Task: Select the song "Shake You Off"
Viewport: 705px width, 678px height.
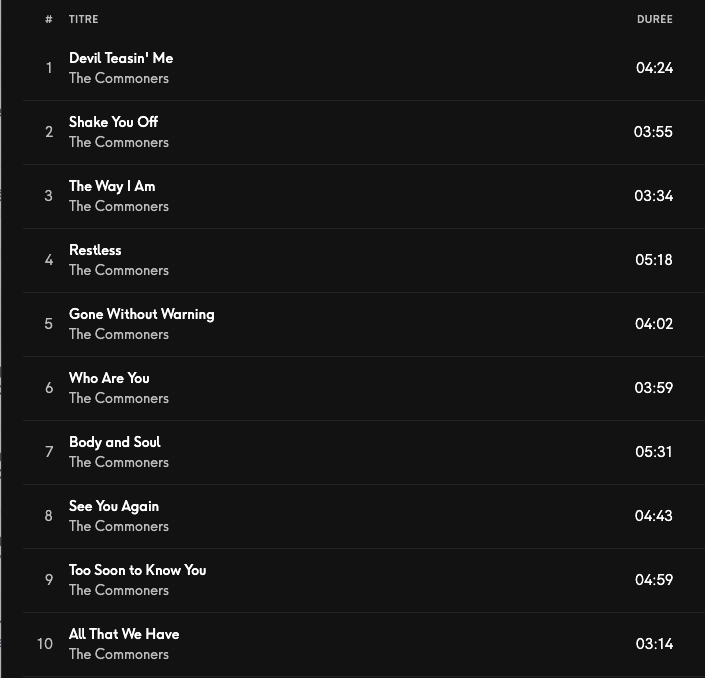Action: click(x=113, y=122)
